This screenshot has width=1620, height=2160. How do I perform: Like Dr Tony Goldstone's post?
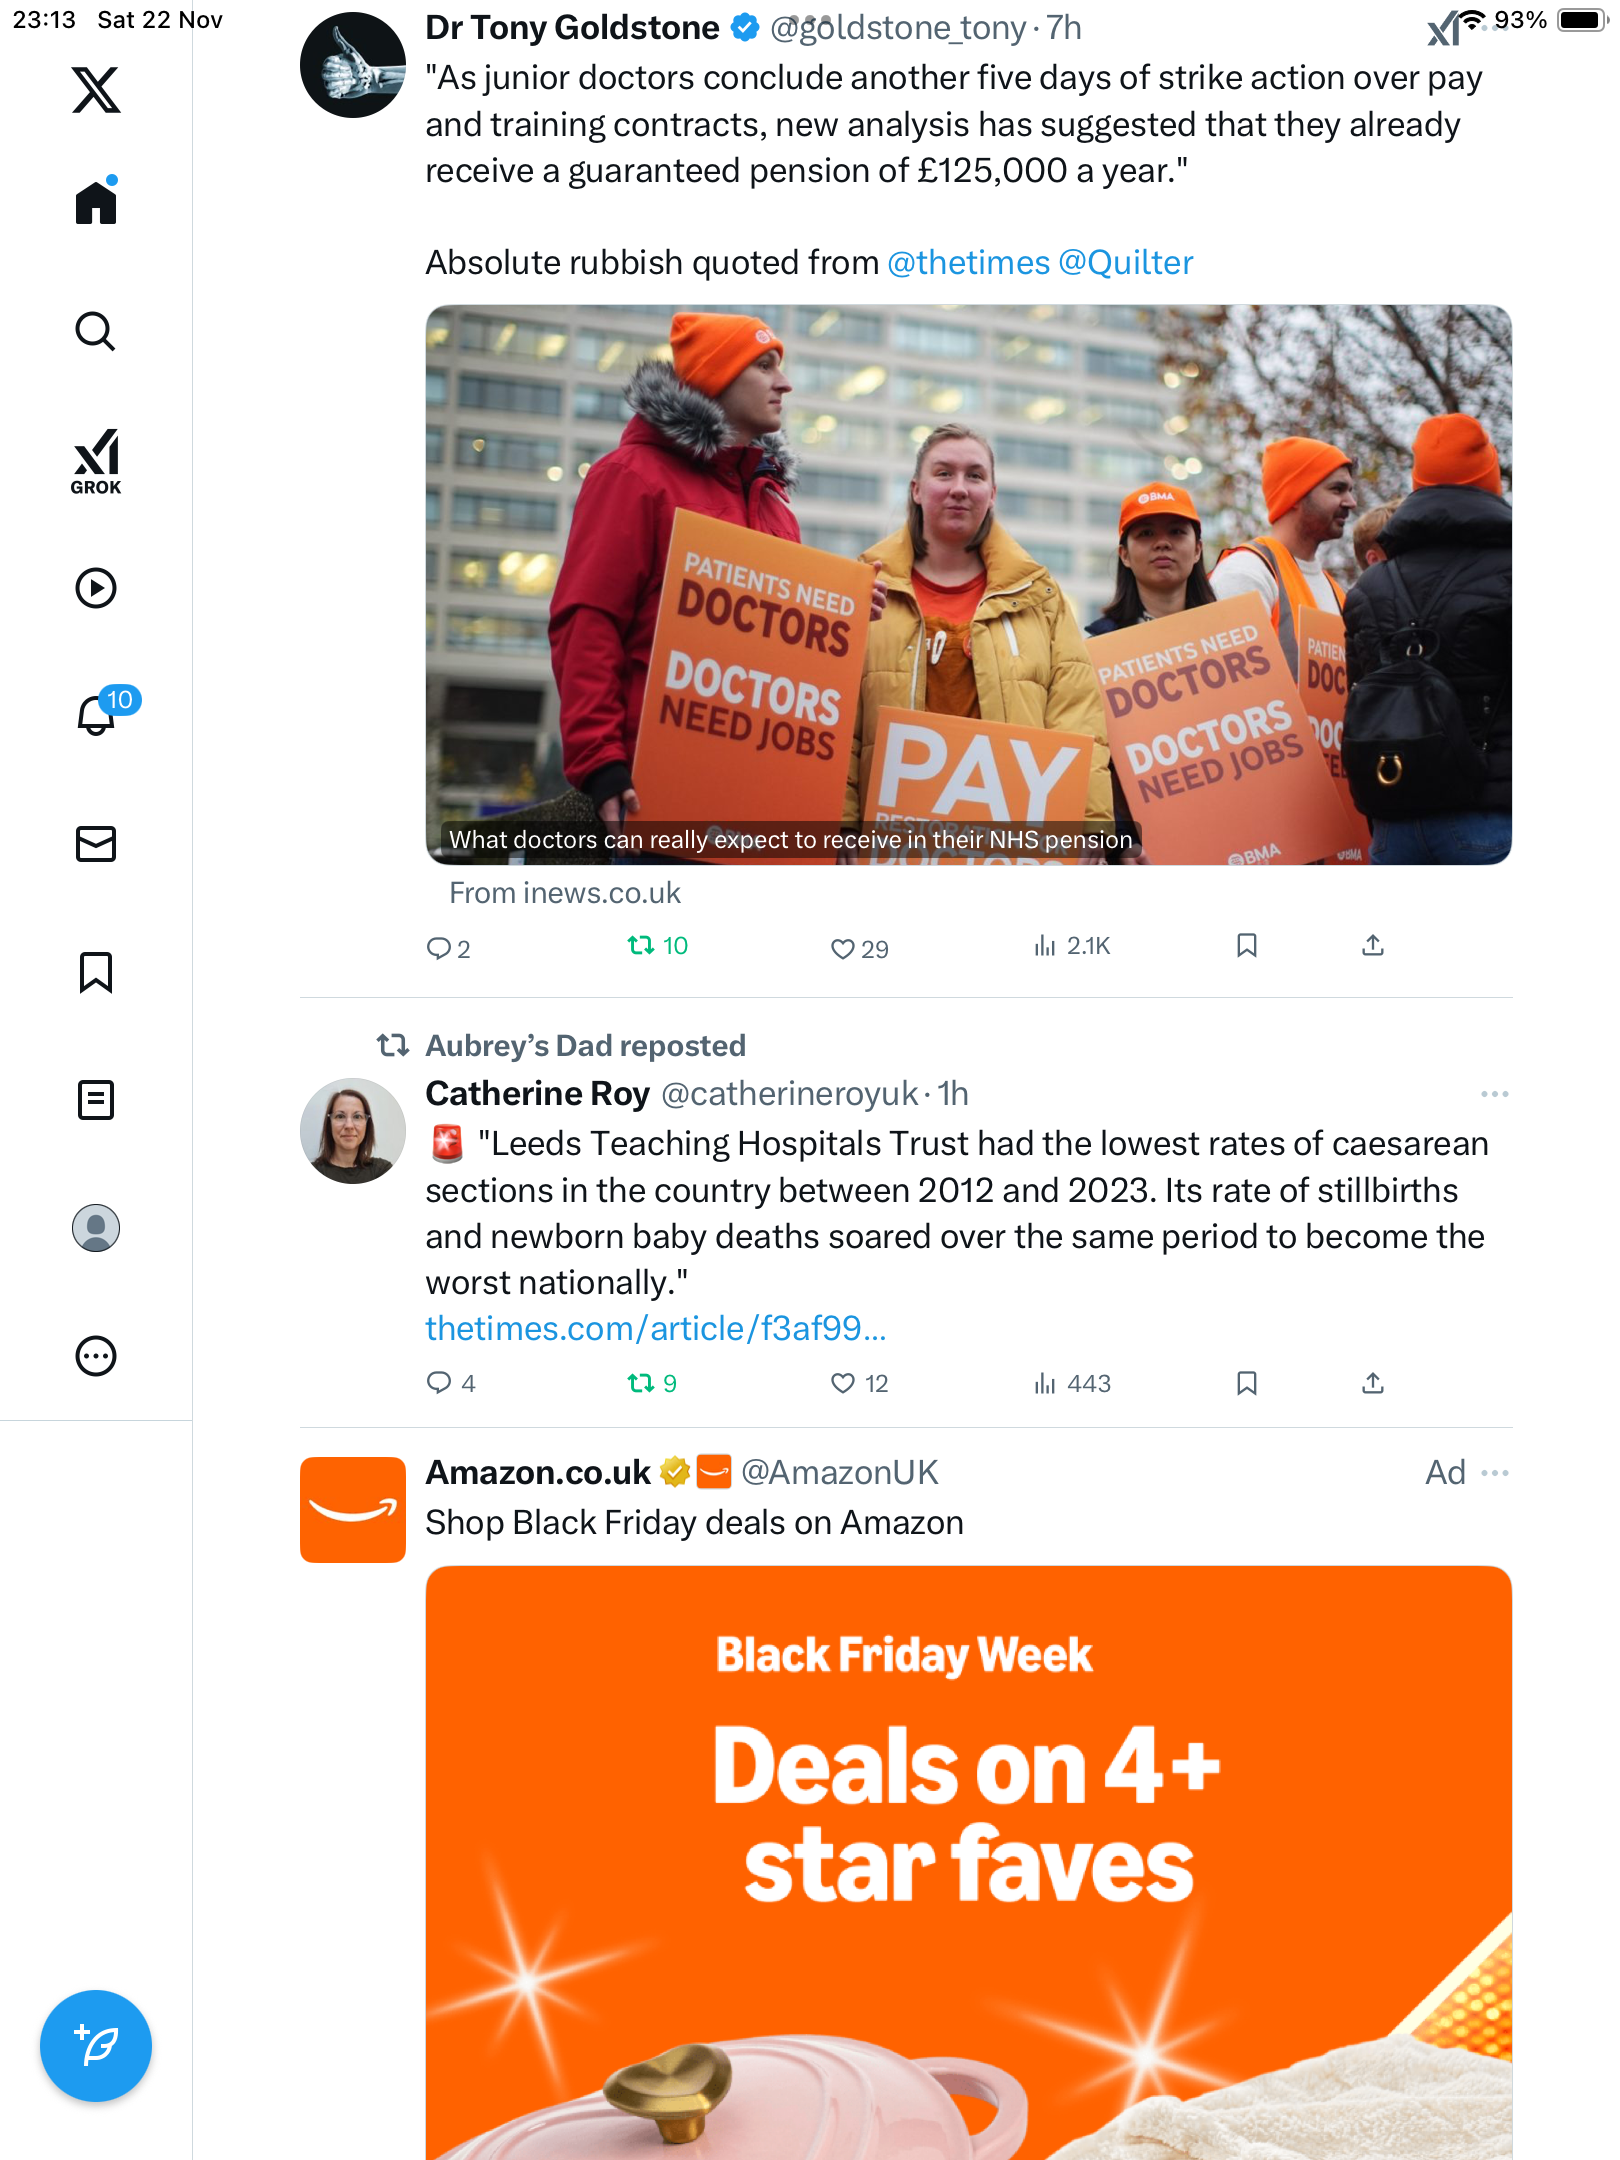pyautogui.click(x=859, y=948)
